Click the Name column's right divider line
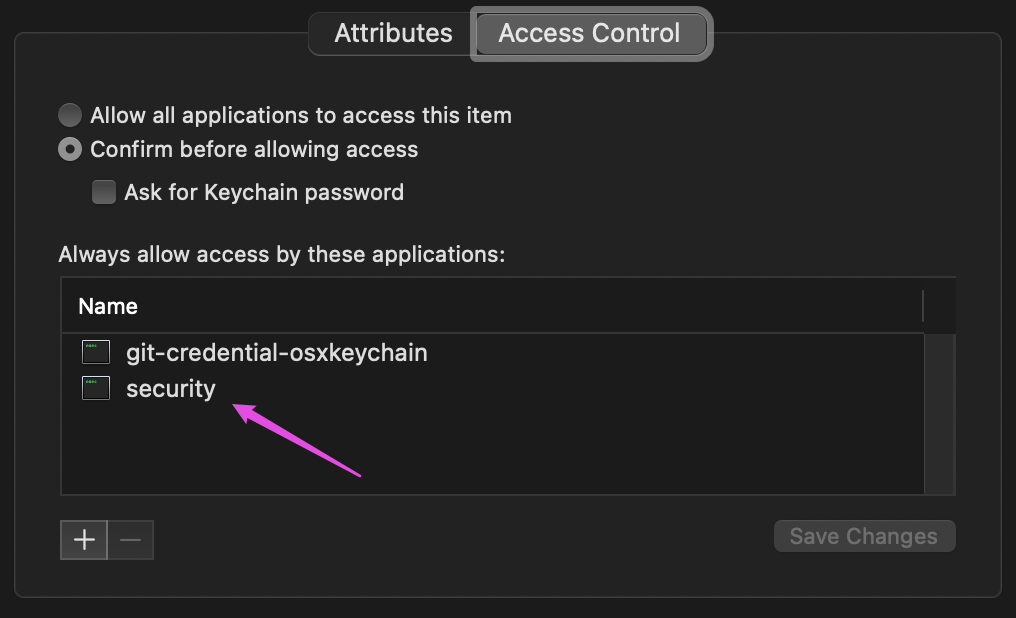Viewport: 1016px width, 618px height. 923,306
